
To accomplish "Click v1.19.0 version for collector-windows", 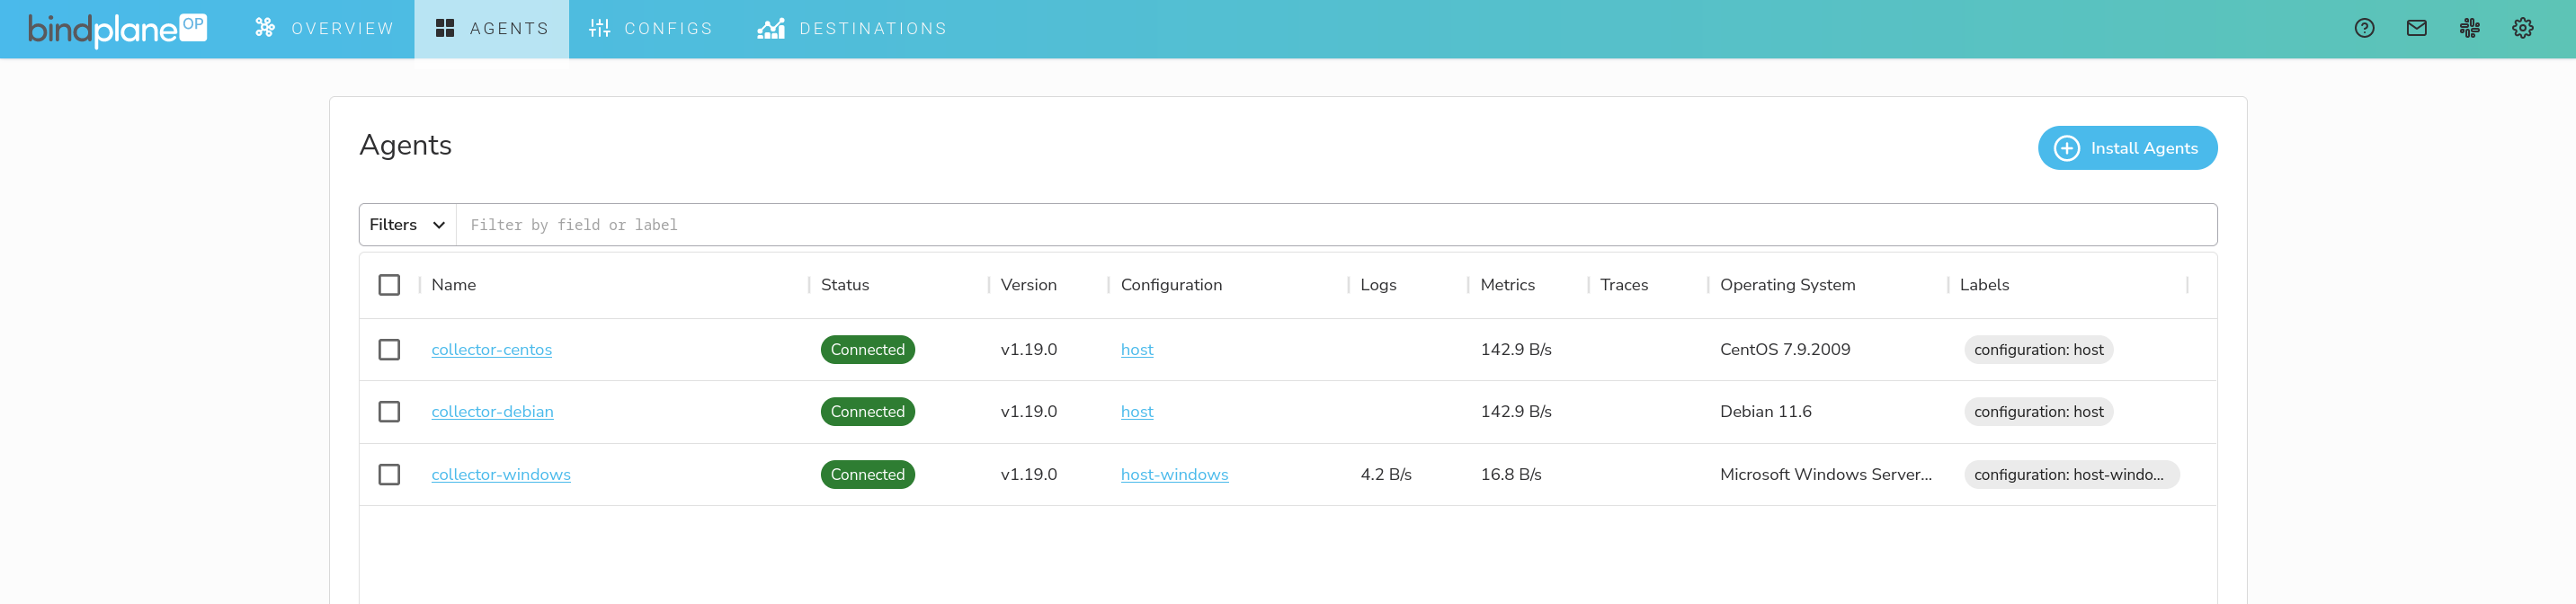I will pos(1028,475).
